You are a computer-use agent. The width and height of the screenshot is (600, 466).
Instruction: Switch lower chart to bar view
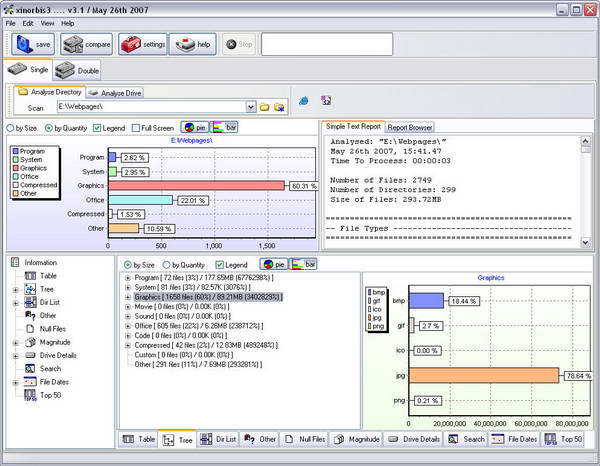304,264
